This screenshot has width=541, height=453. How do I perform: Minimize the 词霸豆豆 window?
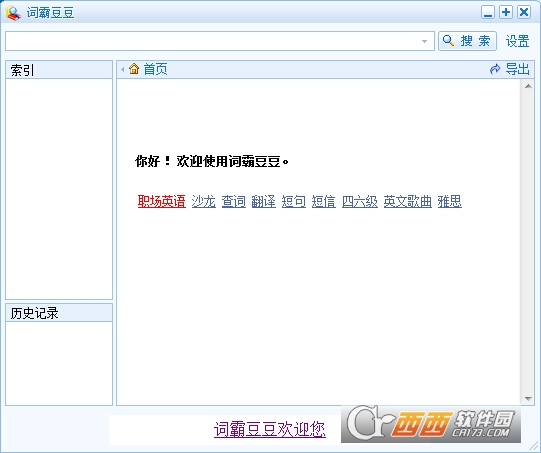pyautogui.click(x=488, y=13)
